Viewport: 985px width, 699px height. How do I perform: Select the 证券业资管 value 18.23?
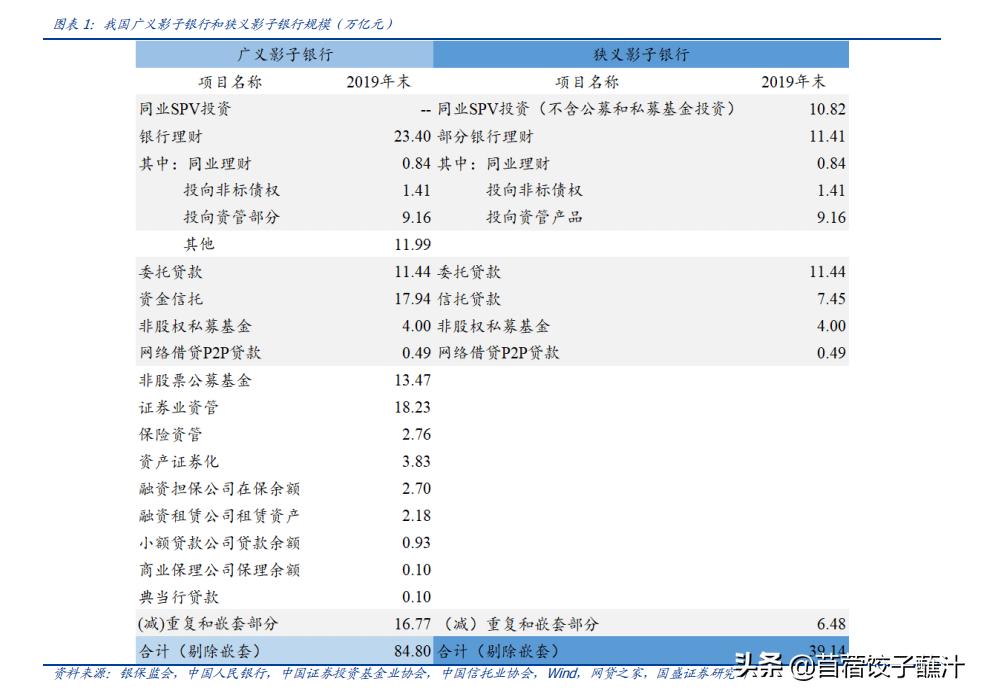(x=414, y=407)
